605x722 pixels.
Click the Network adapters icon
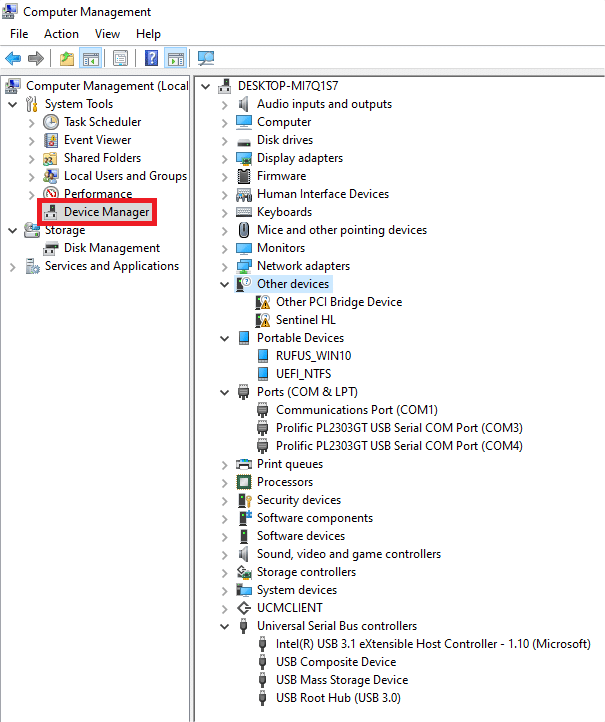click(244, 266)
